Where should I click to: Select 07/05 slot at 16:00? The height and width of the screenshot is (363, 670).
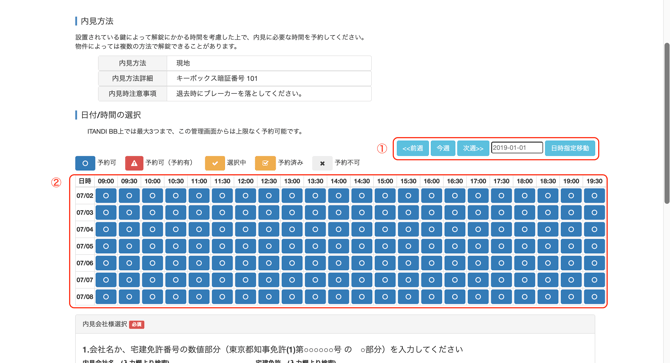point(432,246)
